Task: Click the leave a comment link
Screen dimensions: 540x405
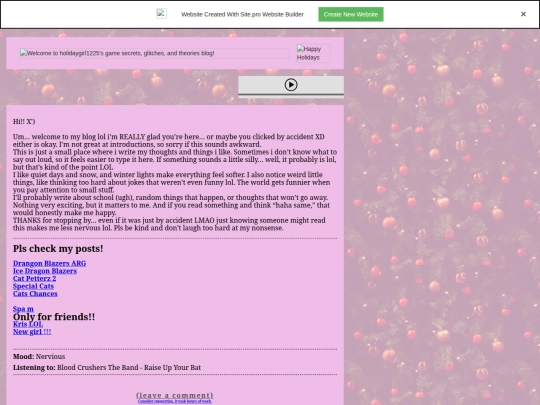Action: click(x=175, y=395)
